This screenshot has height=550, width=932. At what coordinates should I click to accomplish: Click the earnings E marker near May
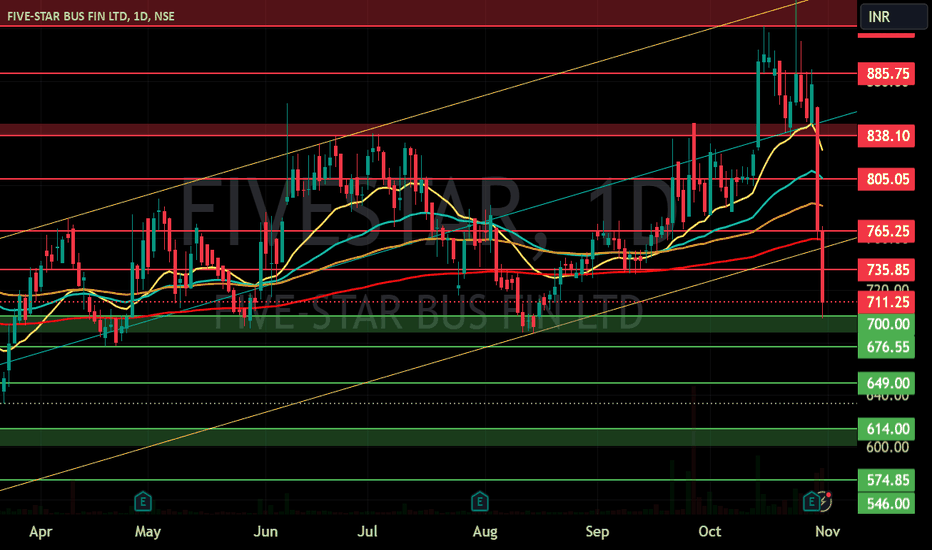tap(143, 502)
